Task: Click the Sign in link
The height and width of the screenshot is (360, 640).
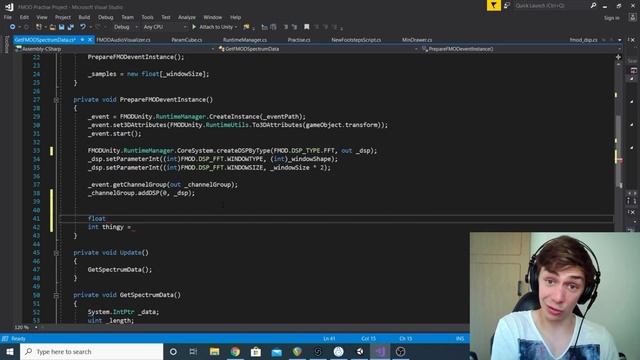Action: (x=611, y=18)
